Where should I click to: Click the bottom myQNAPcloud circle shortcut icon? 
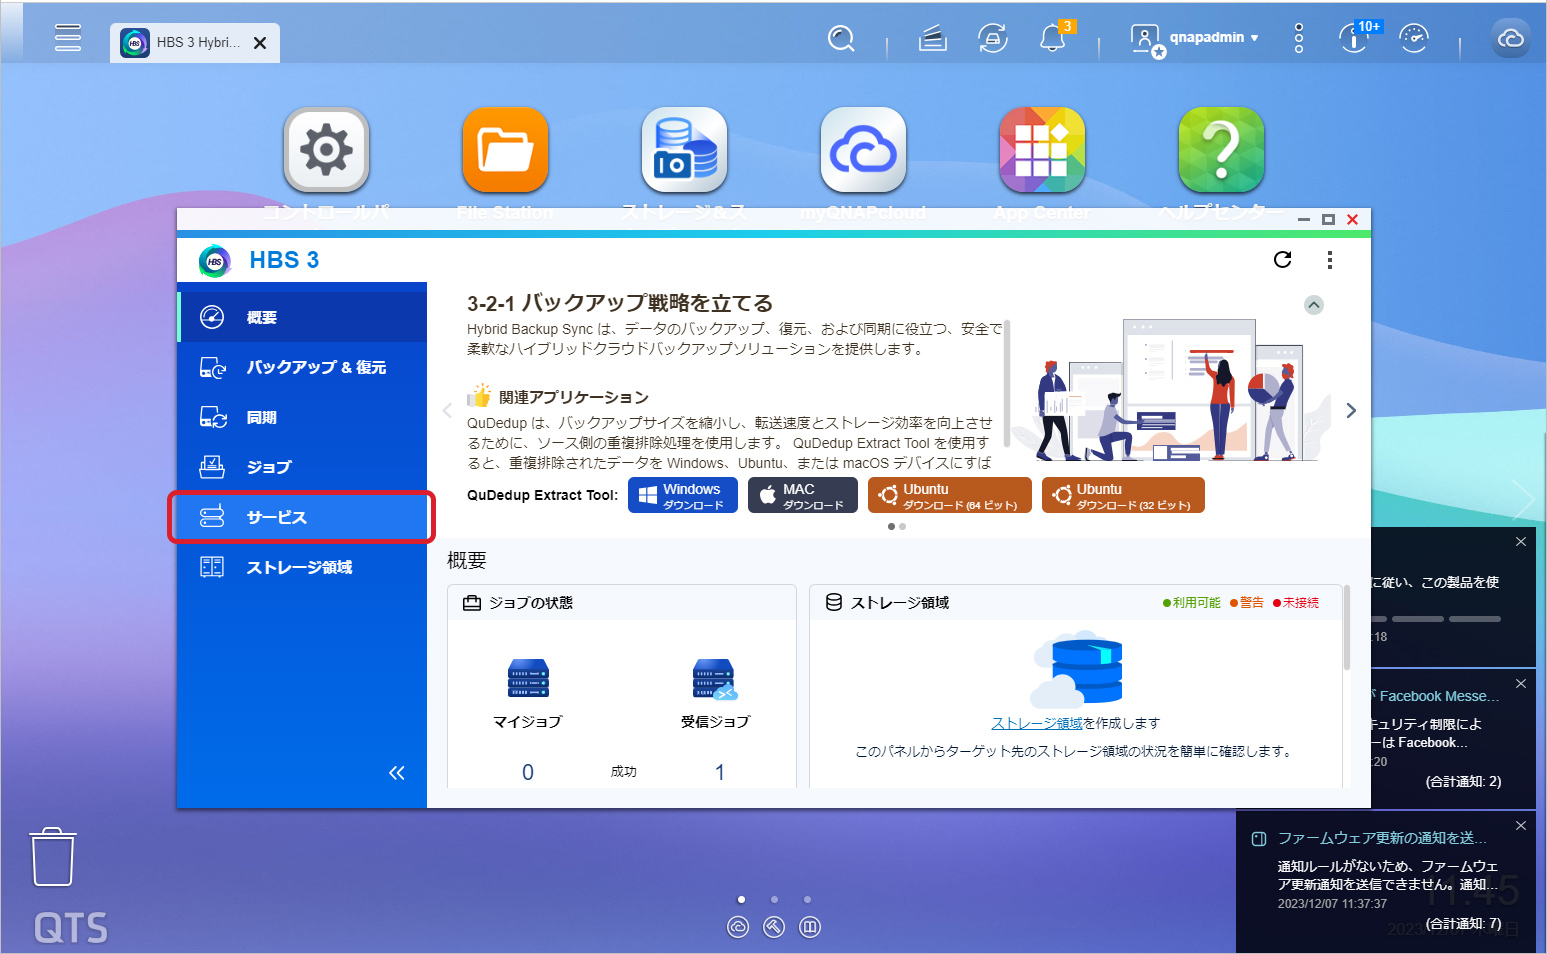click(x=738, y=927)
